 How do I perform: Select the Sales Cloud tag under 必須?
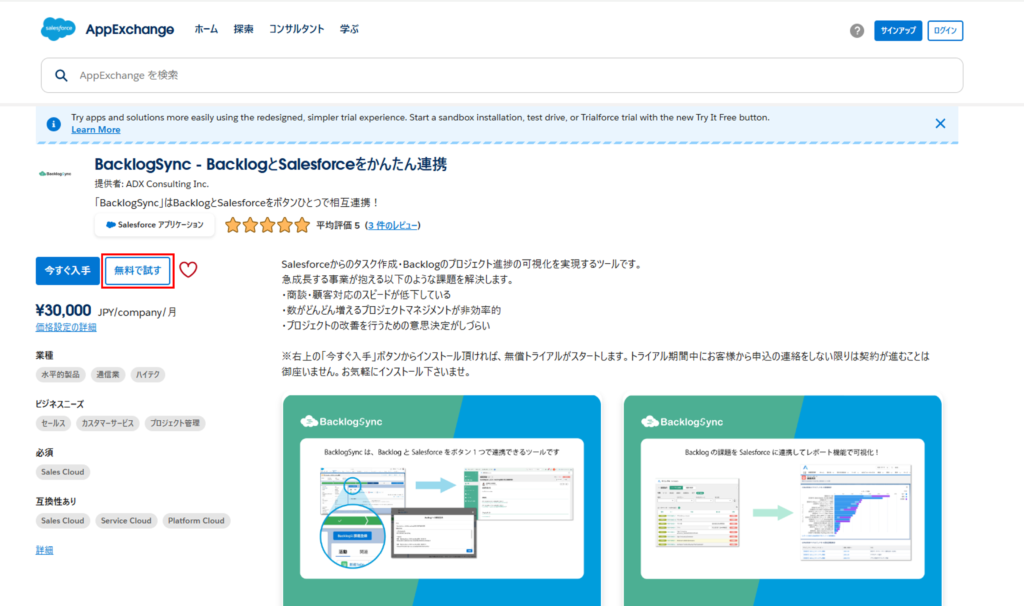(x=63, y=472)
